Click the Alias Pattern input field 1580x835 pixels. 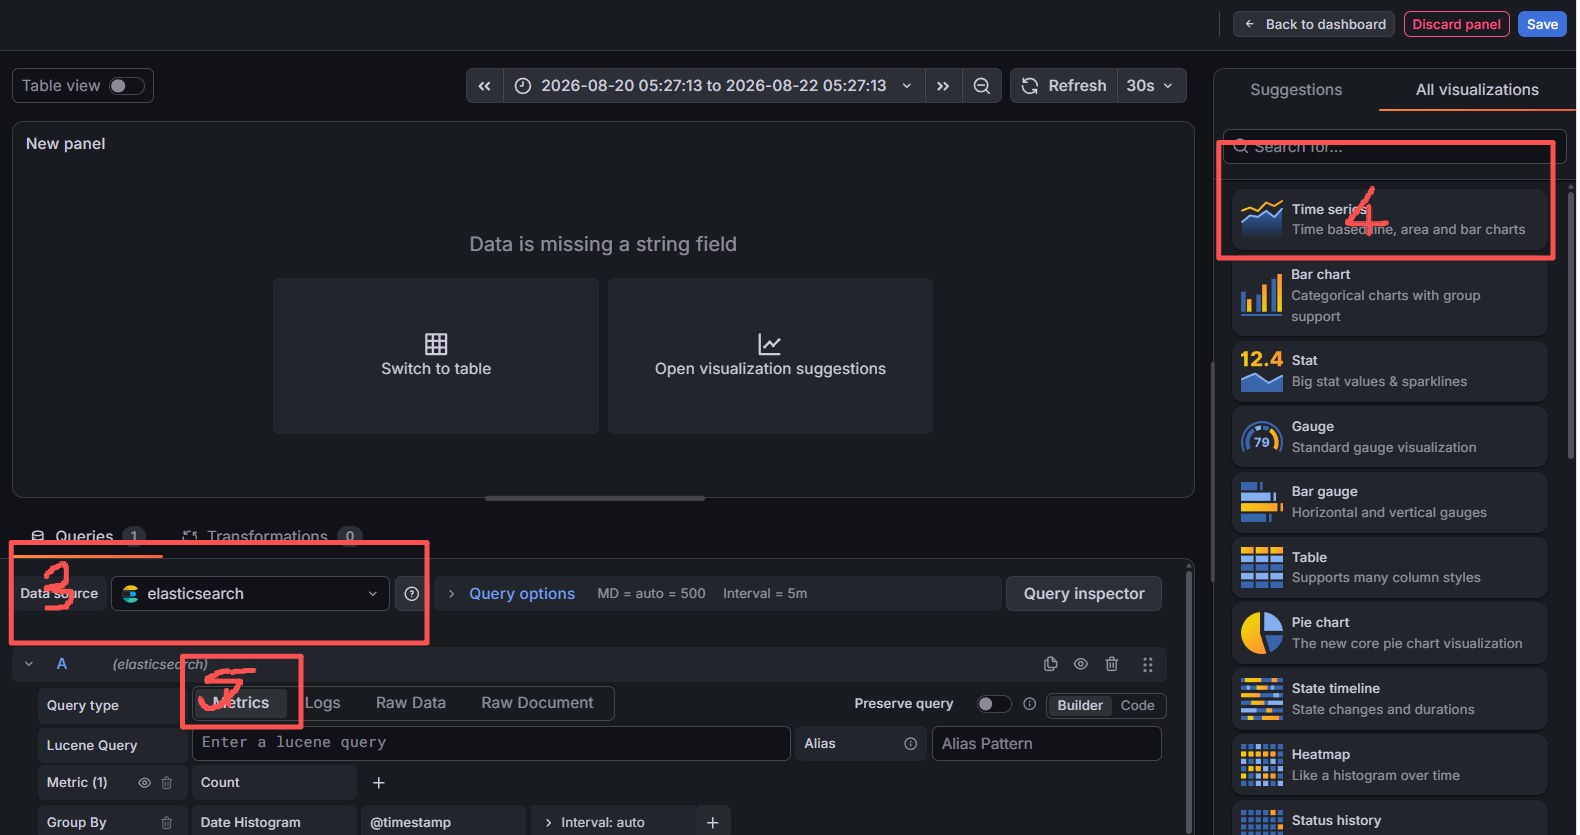(1047, 744)
